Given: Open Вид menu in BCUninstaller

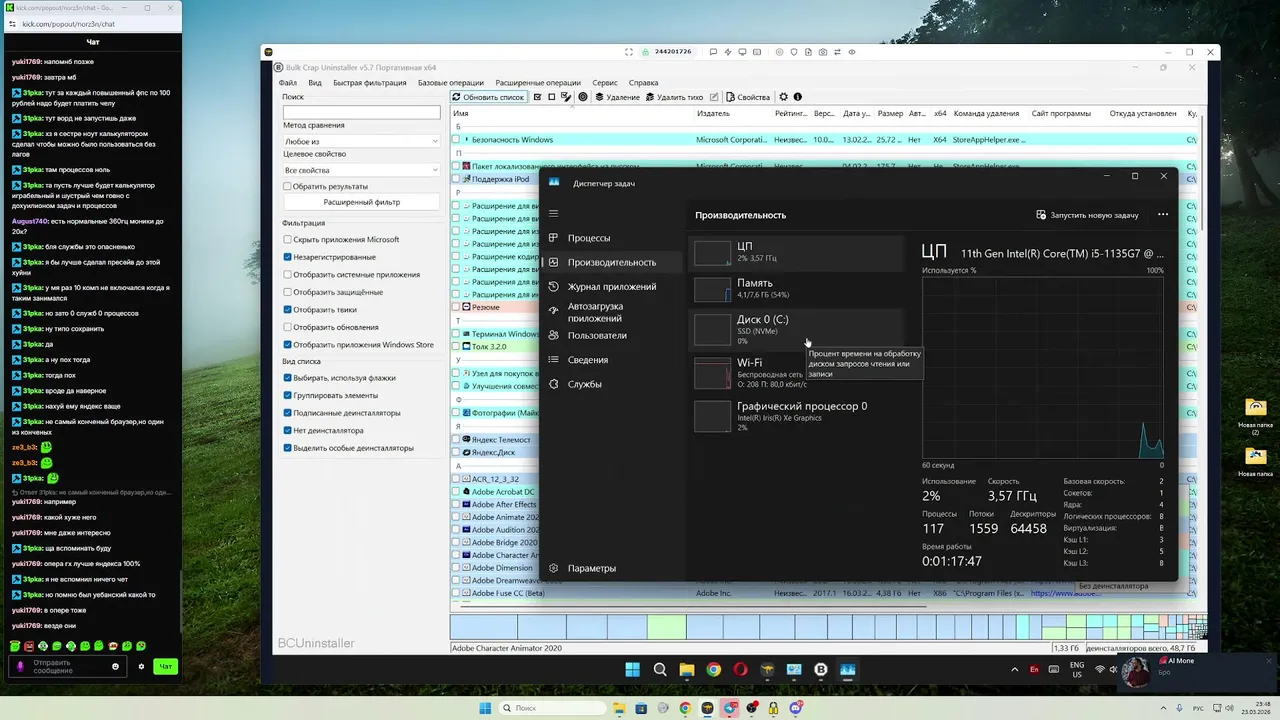Looking at the screenshot, I should click(x=315, y=83).
